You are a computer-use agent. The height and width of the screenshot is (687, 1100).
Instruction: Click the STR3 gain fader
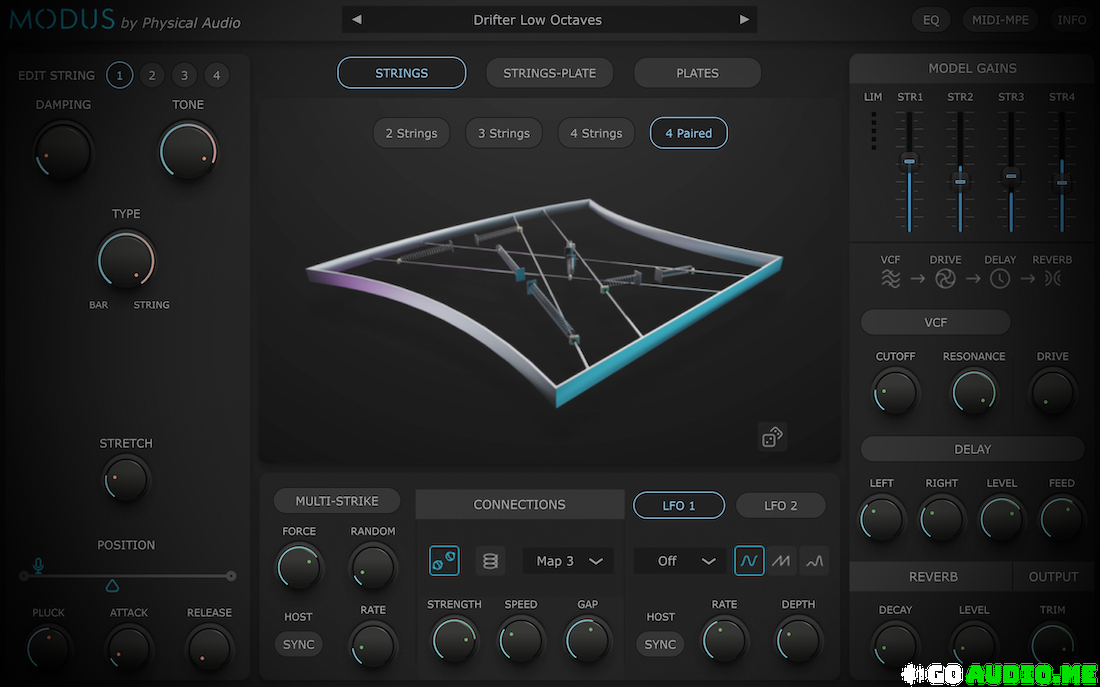coord(1011,175)
